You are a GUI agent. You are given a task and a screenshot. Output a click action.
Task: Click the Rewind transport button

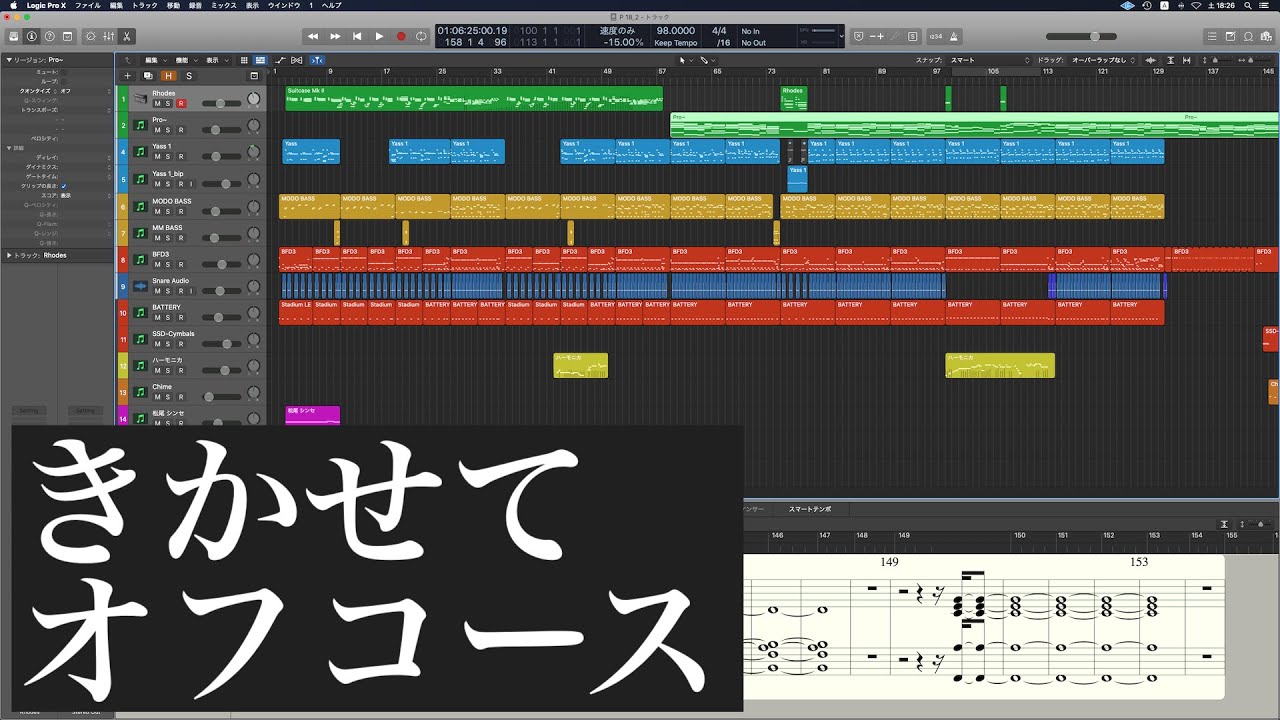313,36
